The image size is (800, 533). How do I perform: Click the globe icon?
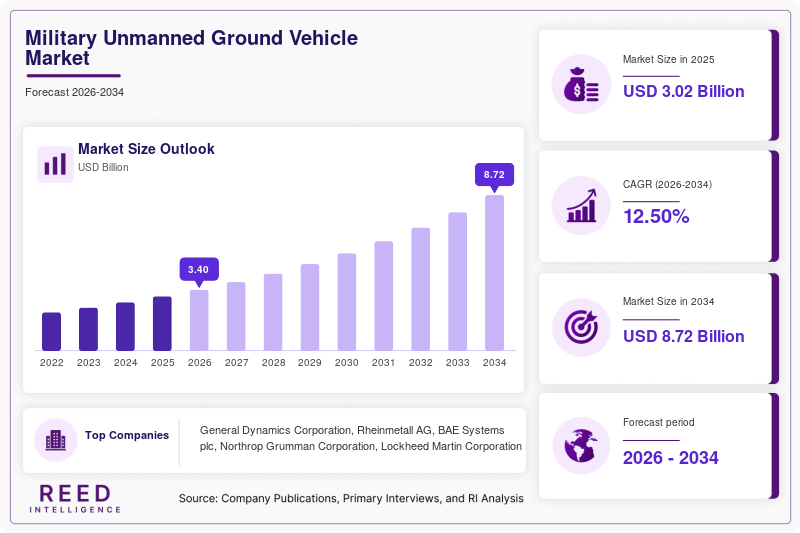coord(581,446)
